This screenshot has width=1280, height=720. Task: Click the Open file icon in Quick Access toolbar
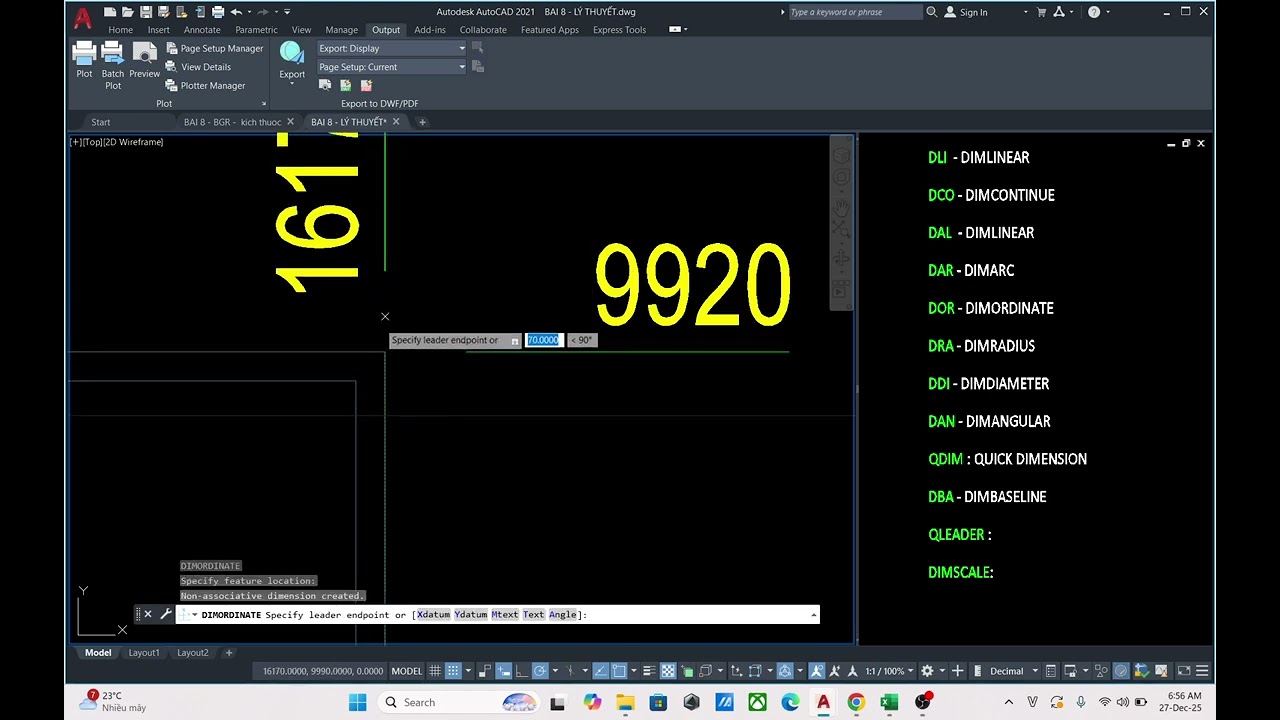click(x=128, y=12)
